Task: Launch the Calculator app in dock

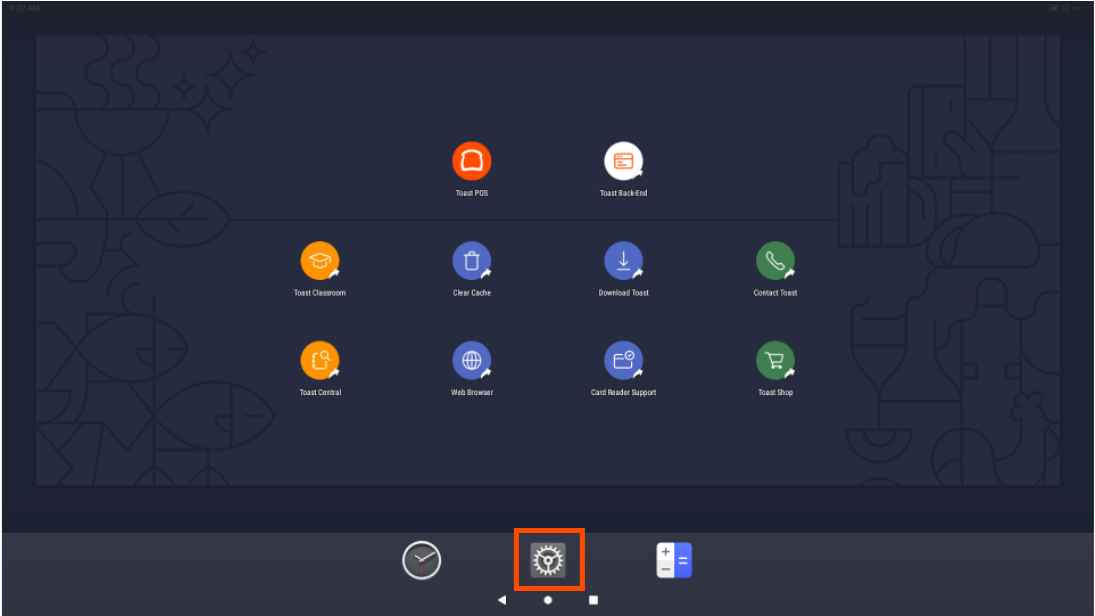Action: click(674, 560)
